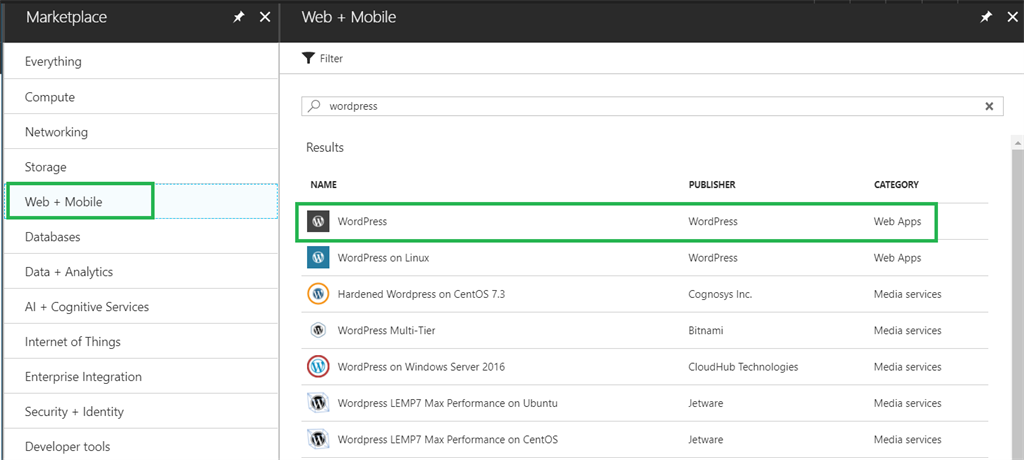Click Wordpress LEMP7 on Ubuntu icon

pyautogui.click(x=318, y=403)
